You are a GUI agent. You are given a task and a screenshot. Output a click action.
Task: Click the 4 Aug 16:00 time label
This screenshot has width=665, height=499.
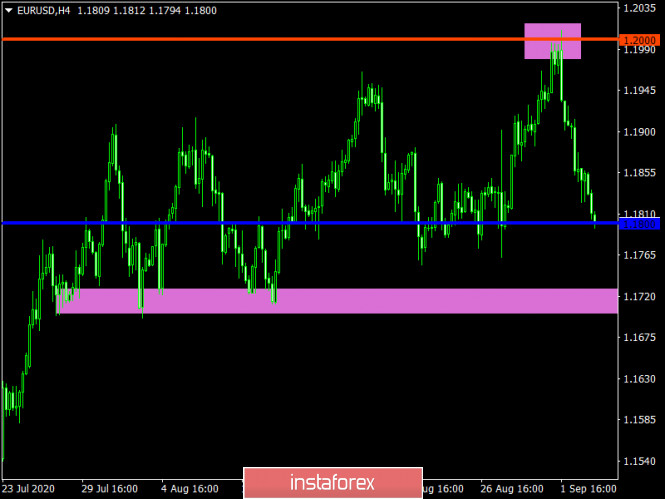pyautogui.click(x=190, y=490)
